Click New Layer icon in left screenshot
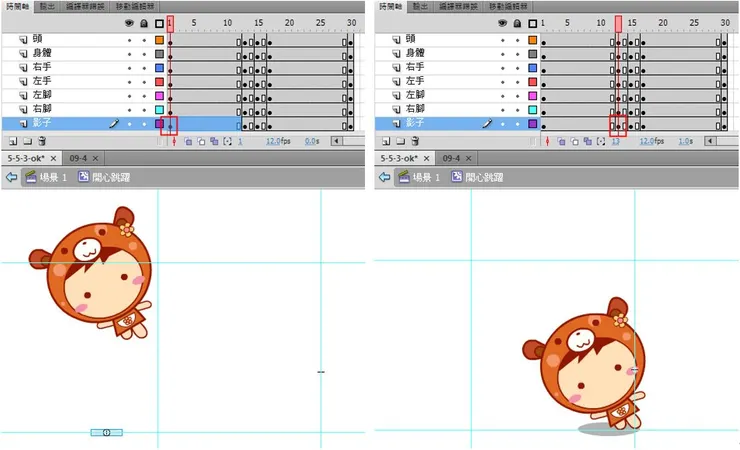This screenshot has height=450, width=740. [13, 141]
